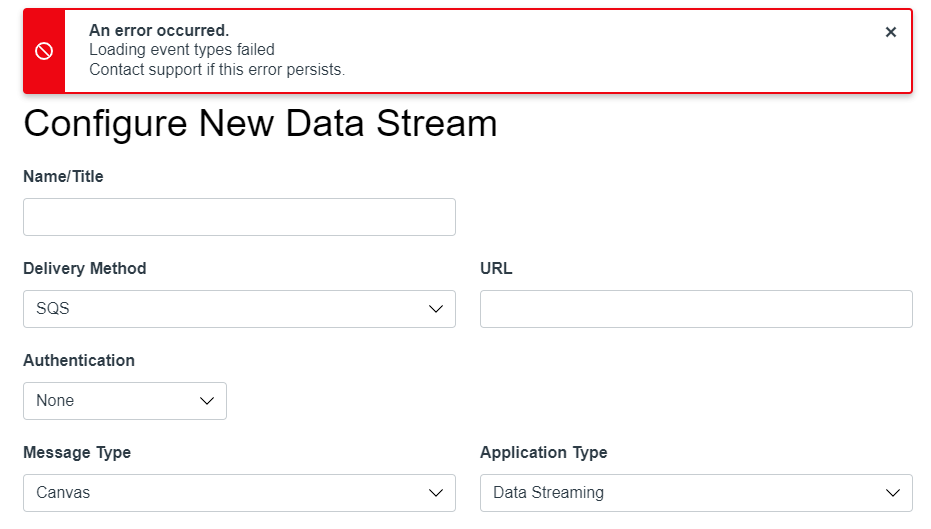Click the red prohibited error icon
The height and width of the screenshot is (529, 931).
click(x=44, y=52)
